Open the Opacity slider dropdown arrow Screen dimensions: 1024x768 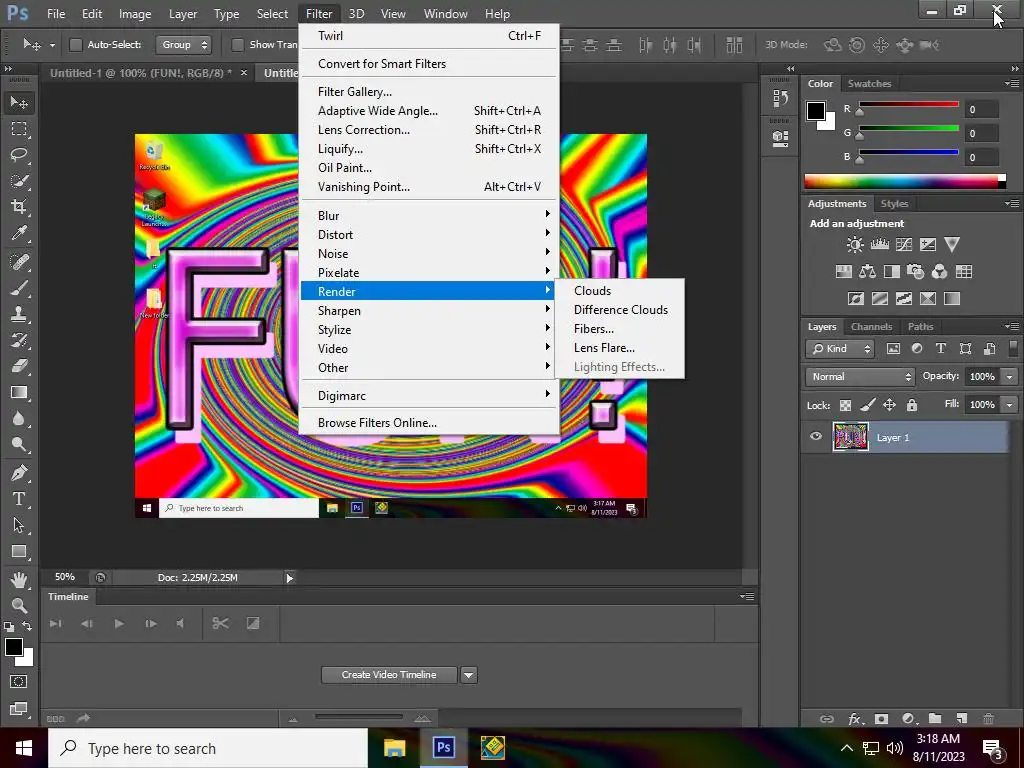(x=1010, y=377)
